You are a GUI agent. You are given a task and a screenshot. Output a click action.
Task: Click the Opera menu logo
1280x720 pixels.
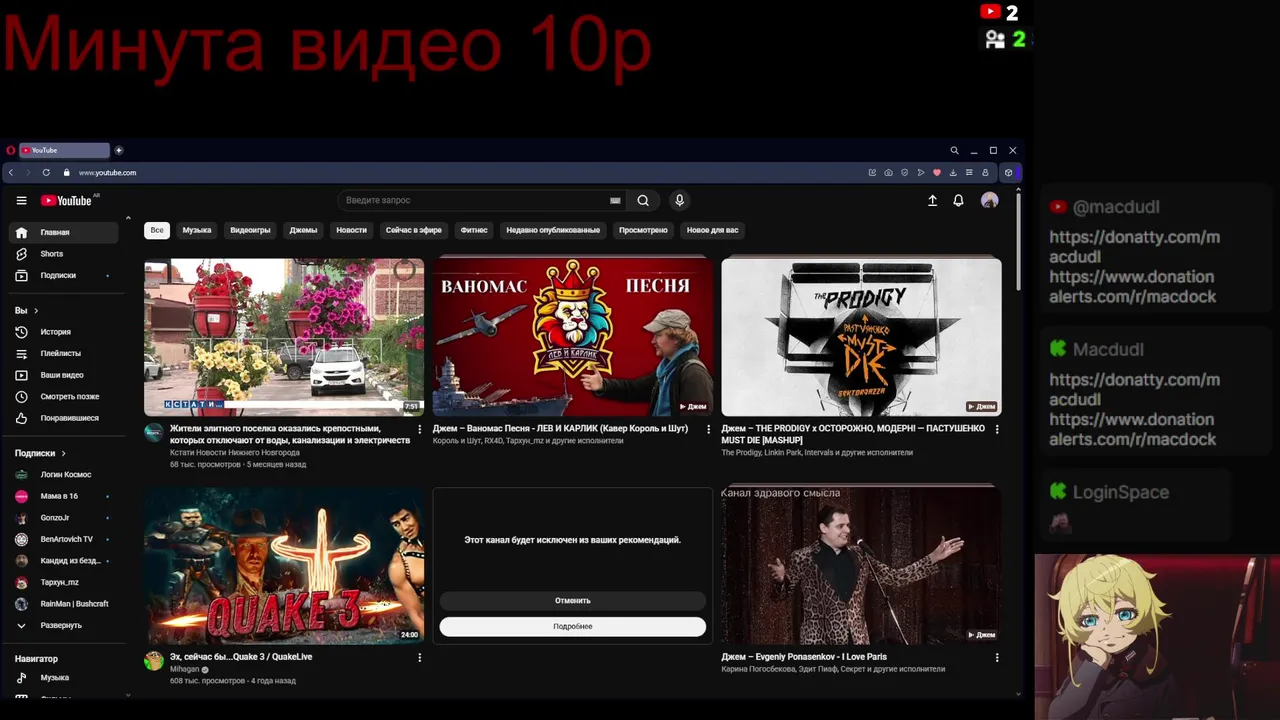[11, 150]
